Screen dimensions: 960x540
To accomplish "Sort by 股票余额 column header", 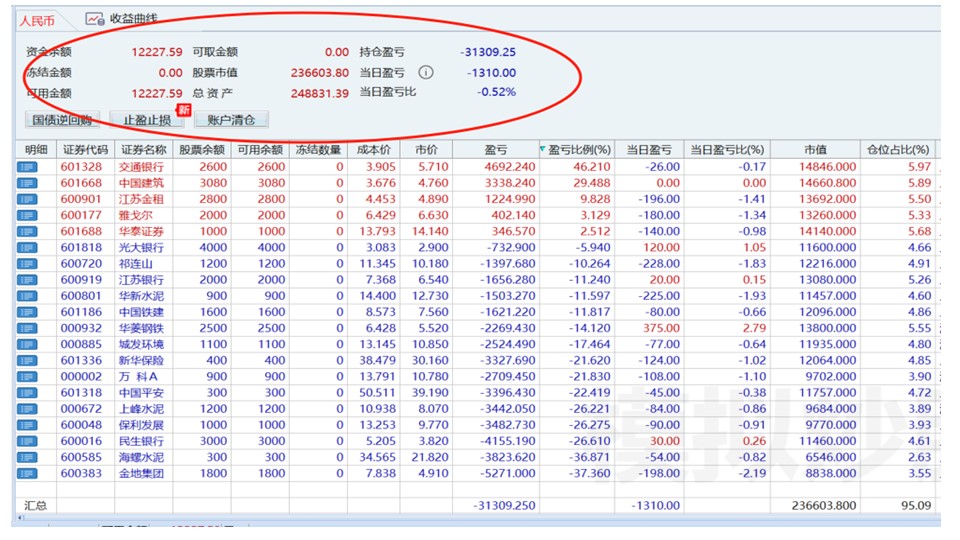I will pyautogui.click(x=201, y=149).
